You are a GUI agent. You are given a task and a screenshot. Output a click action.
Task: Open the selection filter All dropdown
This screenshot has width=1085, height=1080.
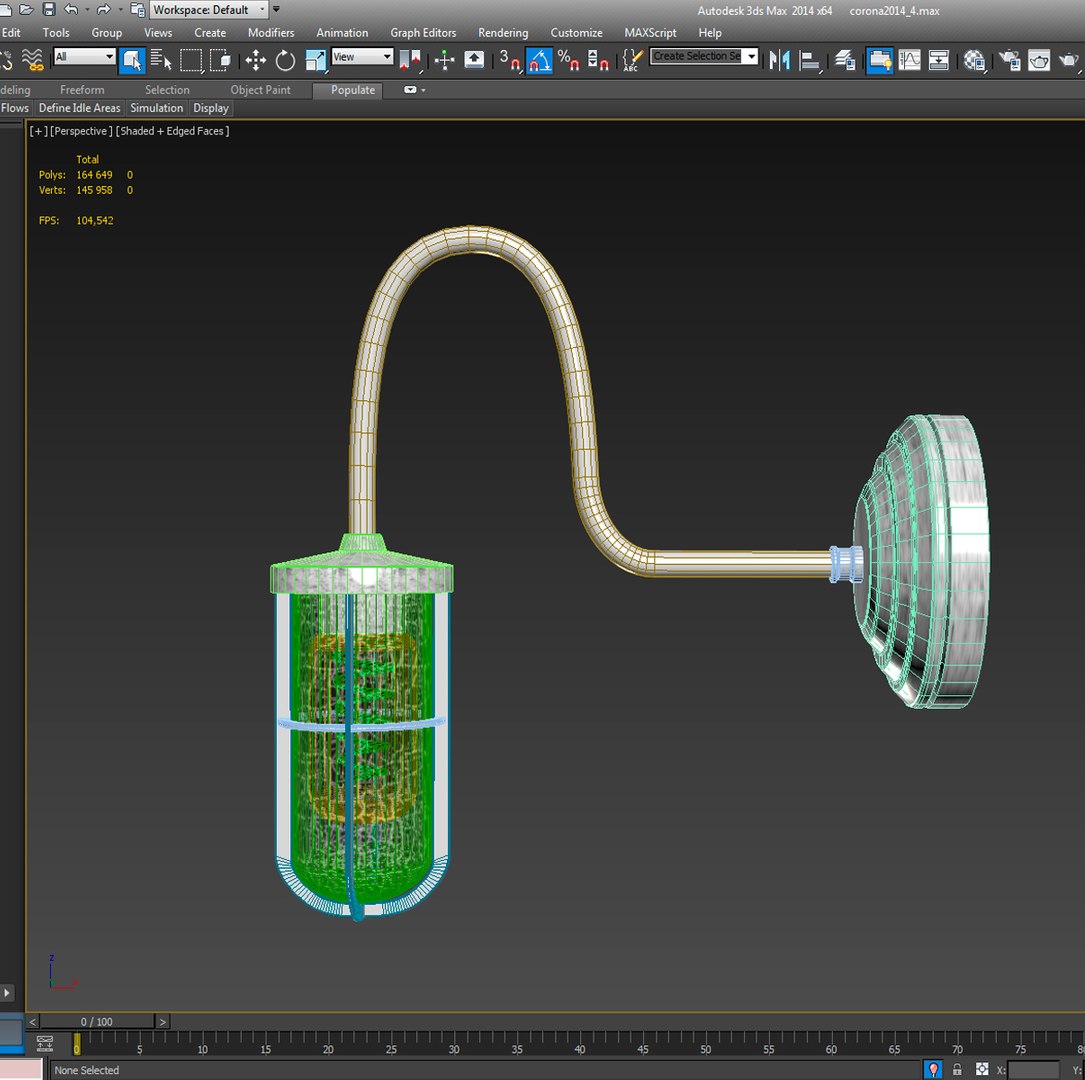[84, 57]
